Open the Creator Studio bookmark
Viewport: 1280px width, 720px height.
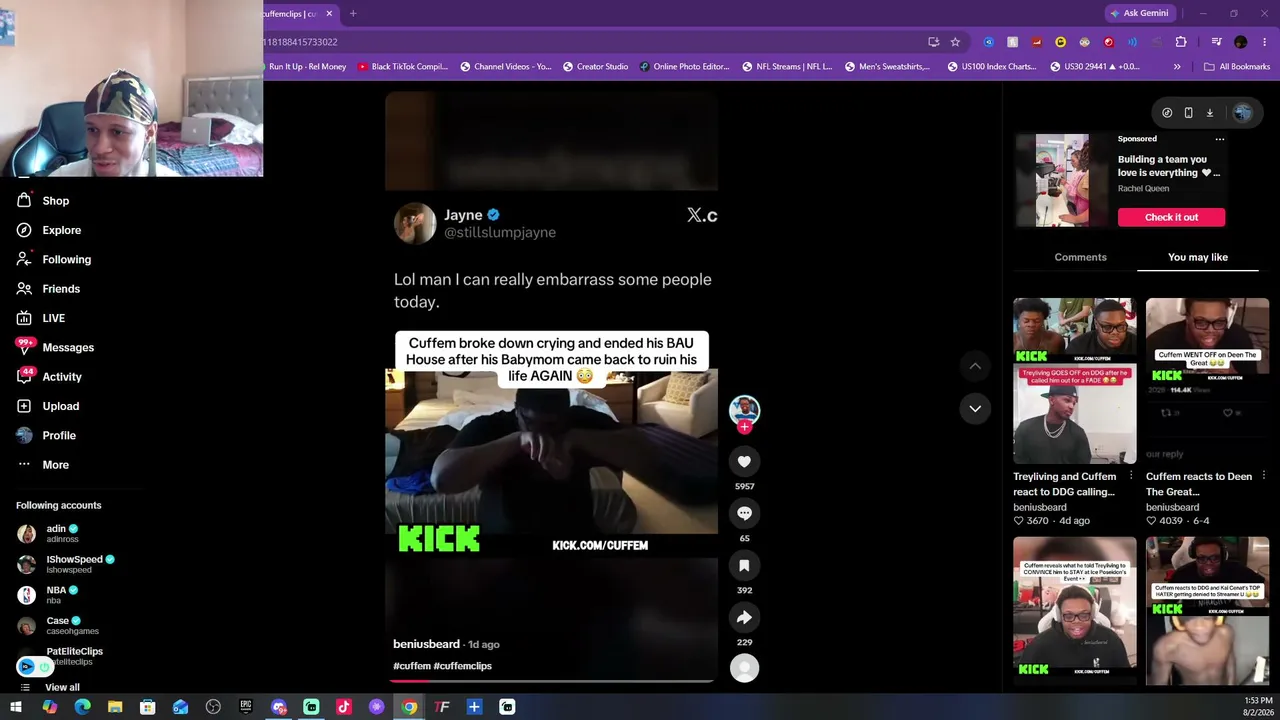click(x=595, y=67)
